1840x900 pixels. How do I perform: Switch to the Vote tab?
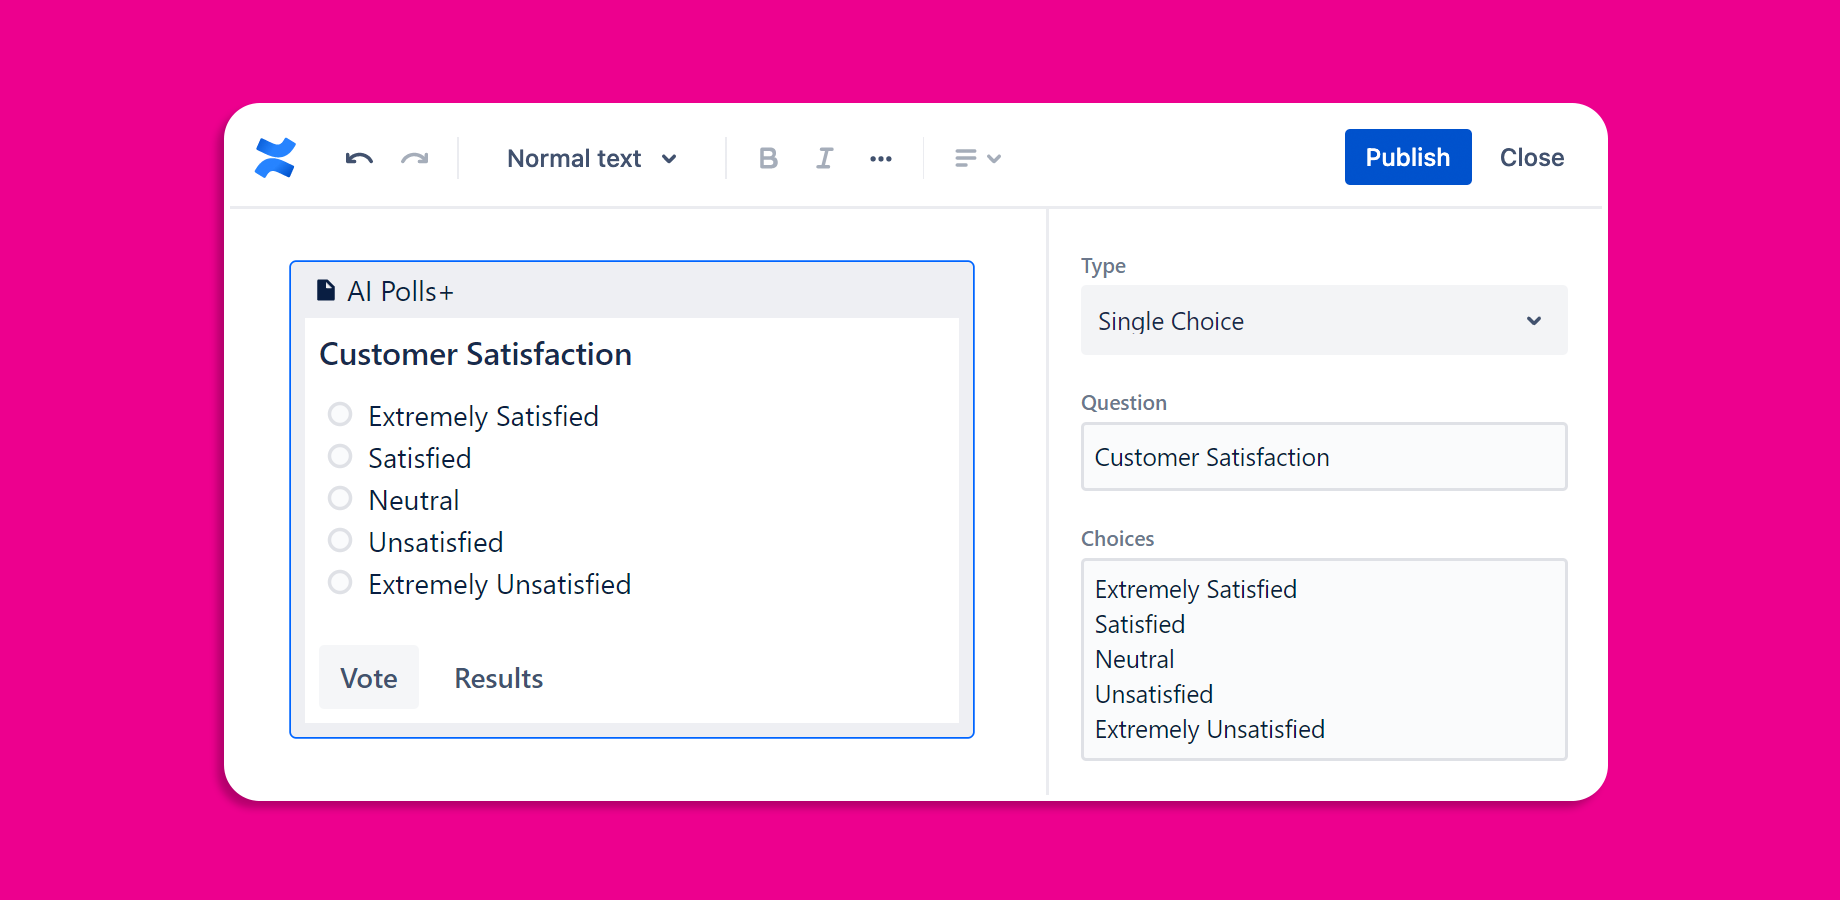pos(369,678)
